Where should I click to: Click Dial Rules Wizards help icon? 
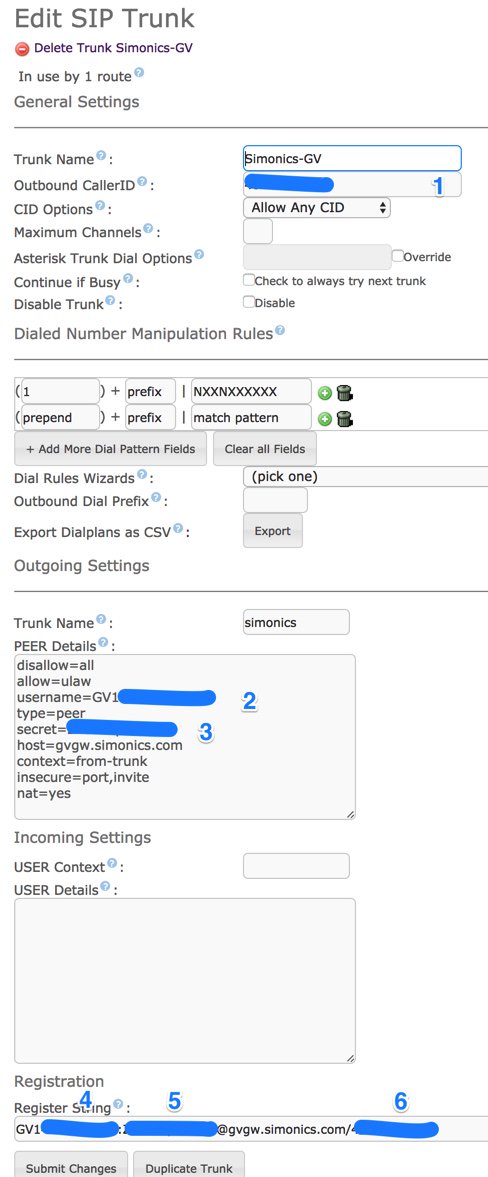click(x=141, y=476)
